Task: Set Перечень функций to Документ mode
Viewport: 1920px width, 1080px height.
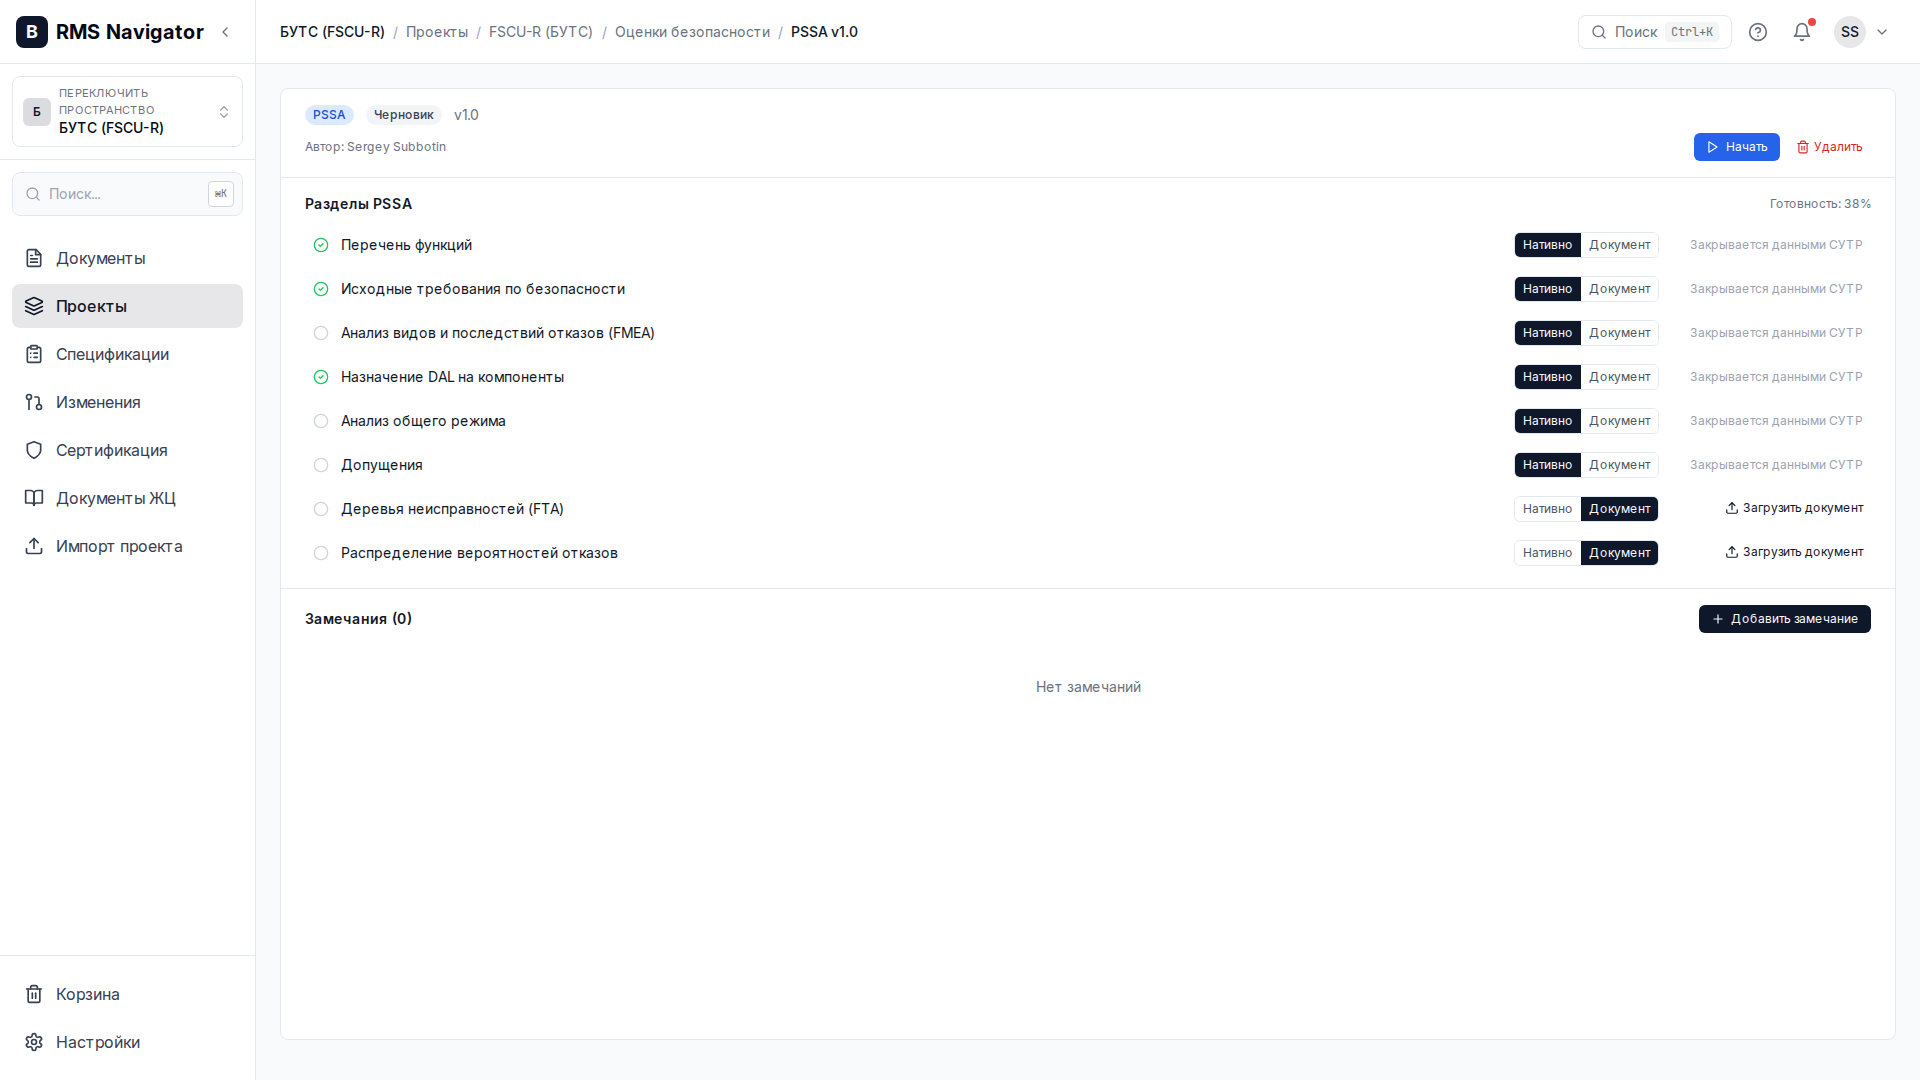Action: (x=1619, y=245)
